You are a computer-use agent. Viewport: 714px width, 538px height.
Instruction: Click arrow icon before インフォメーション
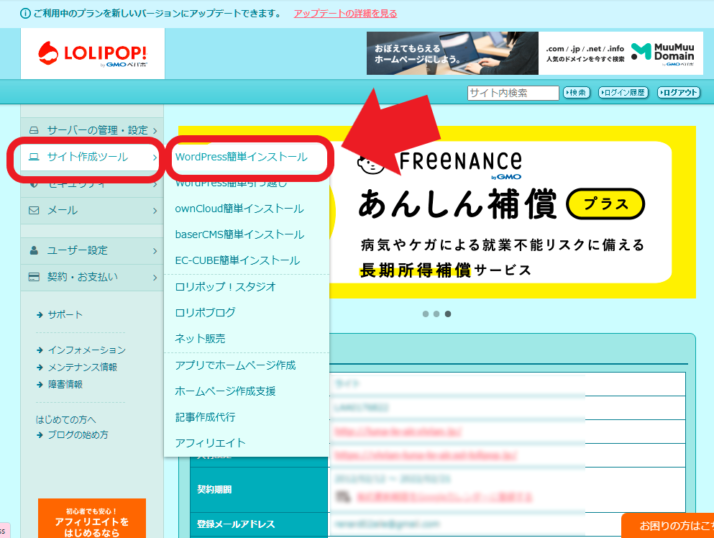(40, 350)
